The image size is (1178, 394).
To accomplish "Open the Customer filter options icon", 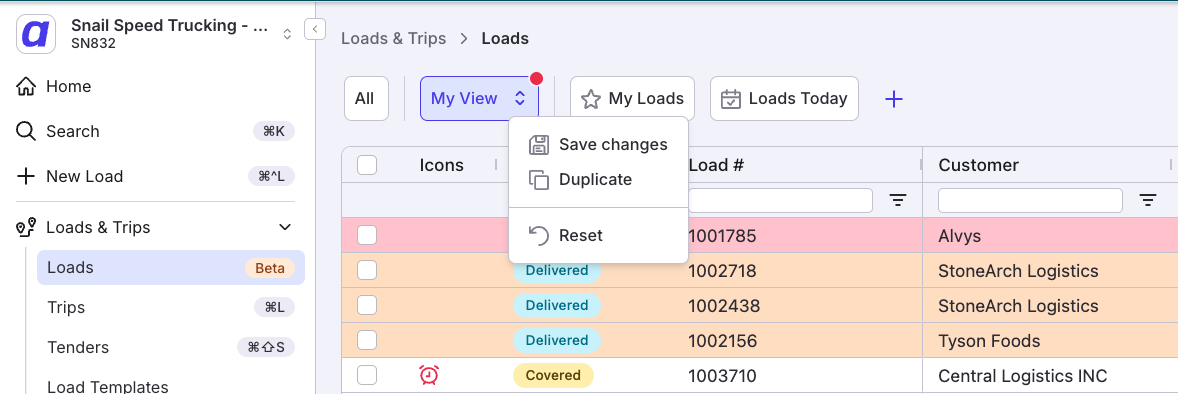I will (1147, 200).
